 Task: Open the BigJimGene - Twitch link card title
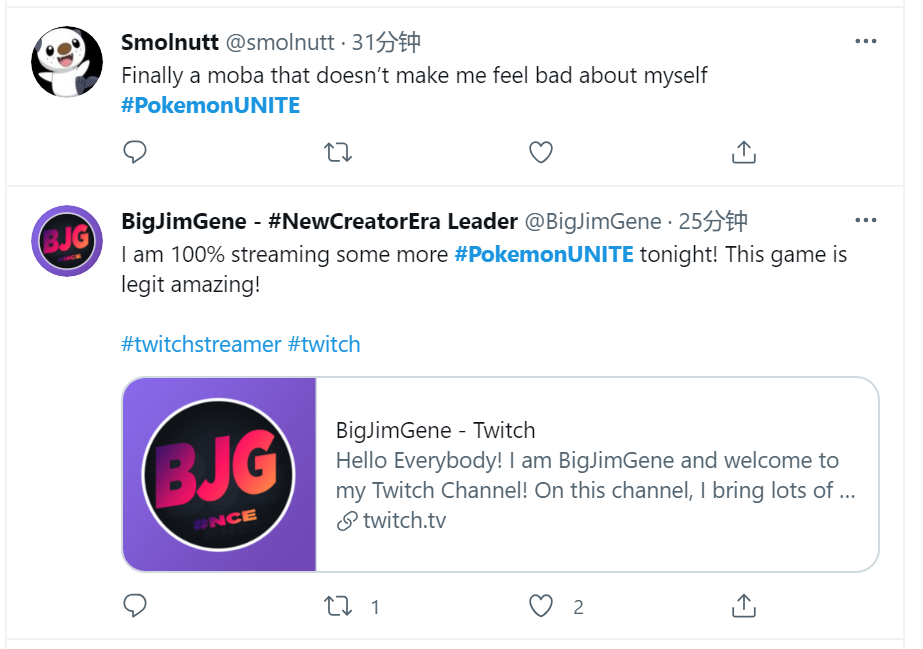(x=435, y=430)
